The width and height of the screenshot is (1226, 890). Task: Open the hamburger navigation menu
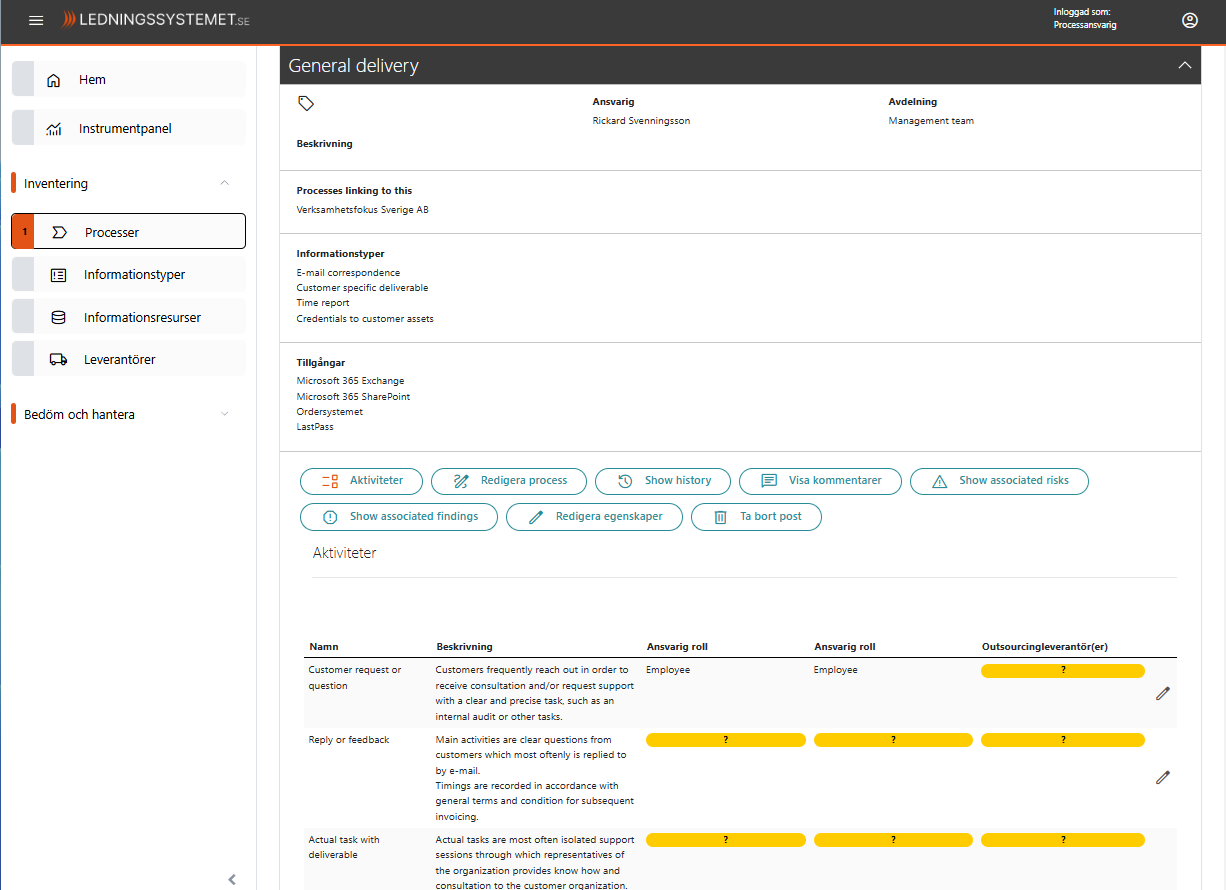coord(36,20)
